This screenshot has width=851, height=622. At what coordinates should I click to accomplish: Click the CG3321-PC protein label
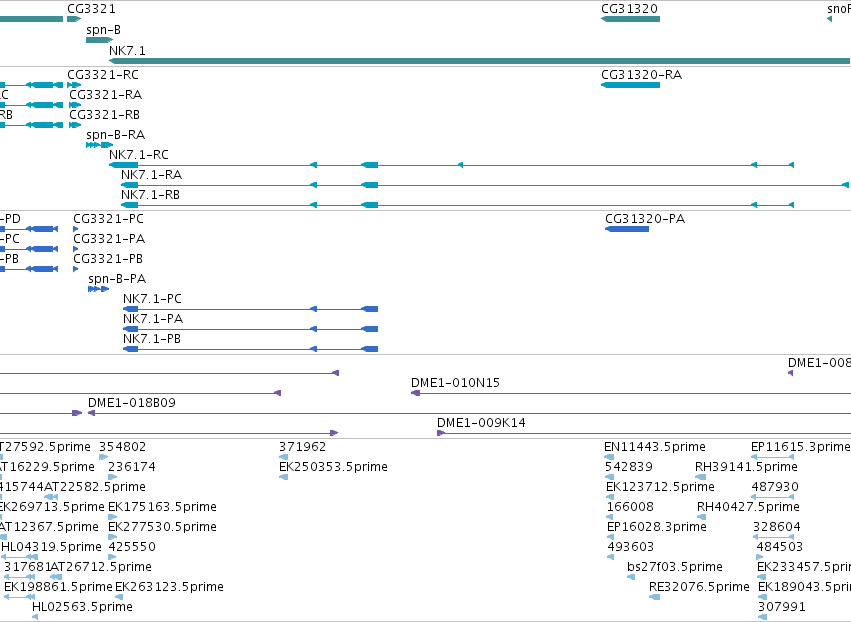point(109,219)
